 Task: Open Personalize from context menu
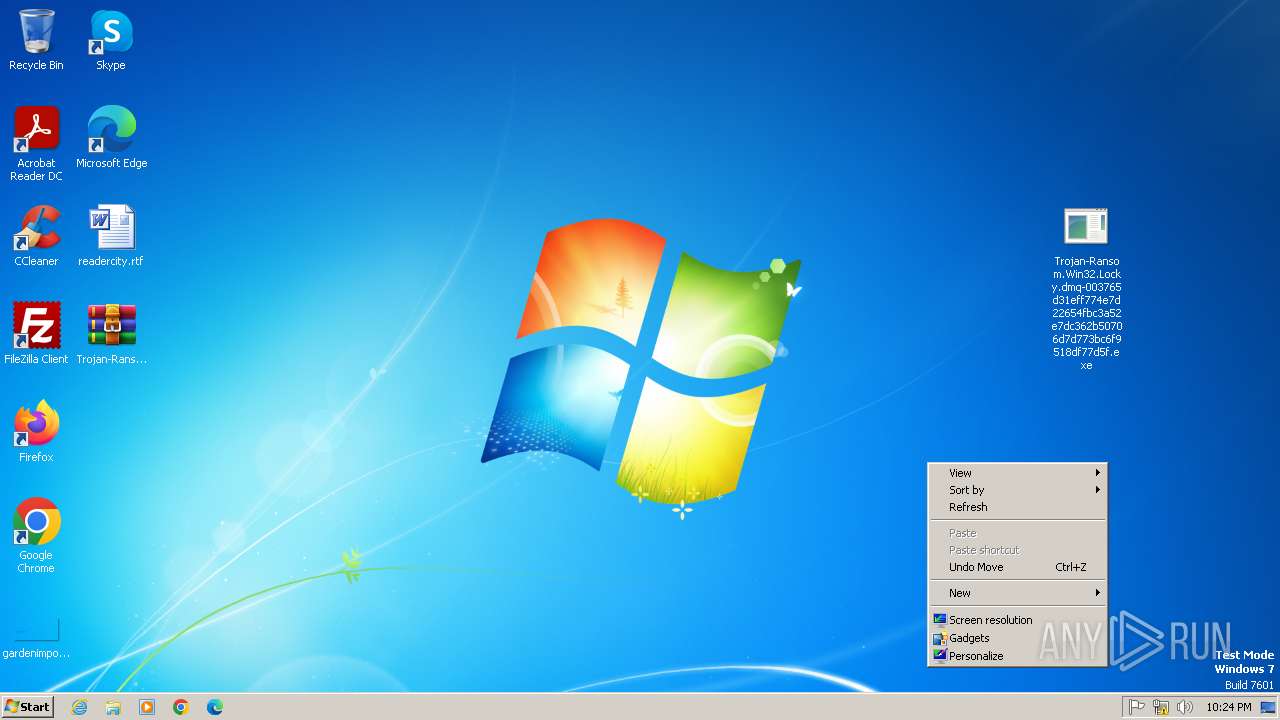[x=1017, y=656]
